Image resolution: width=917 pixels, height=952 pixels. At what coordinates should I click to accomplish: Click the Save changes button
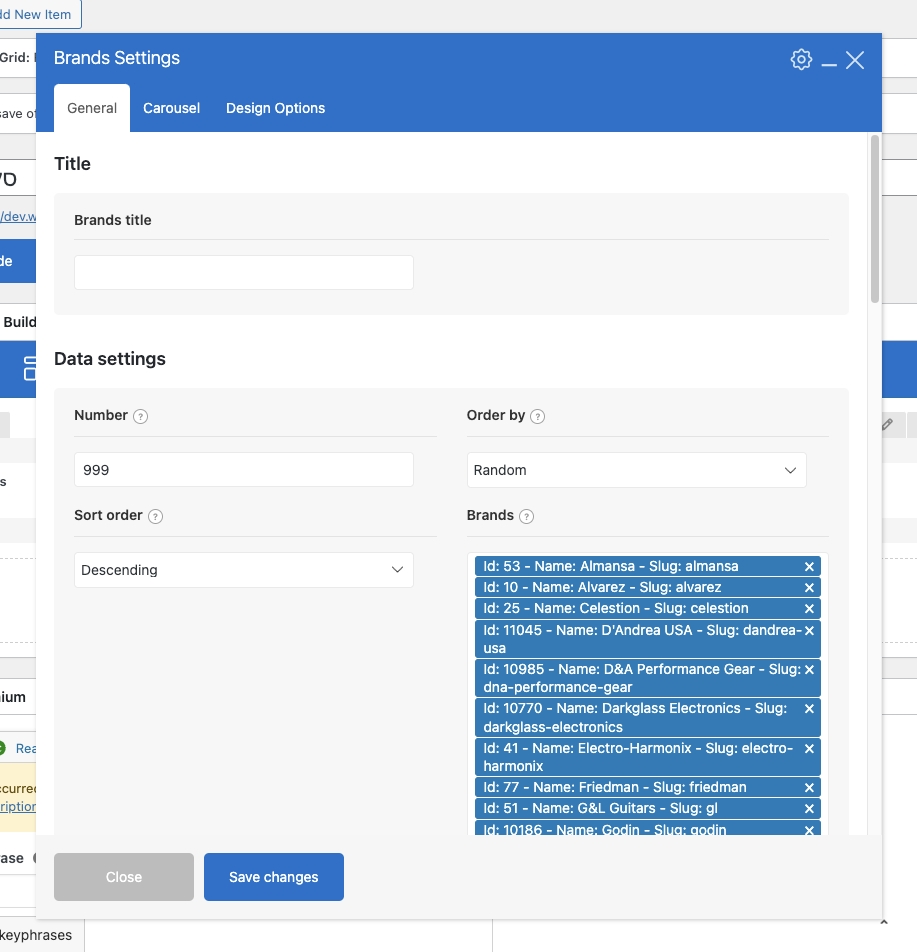274,877
